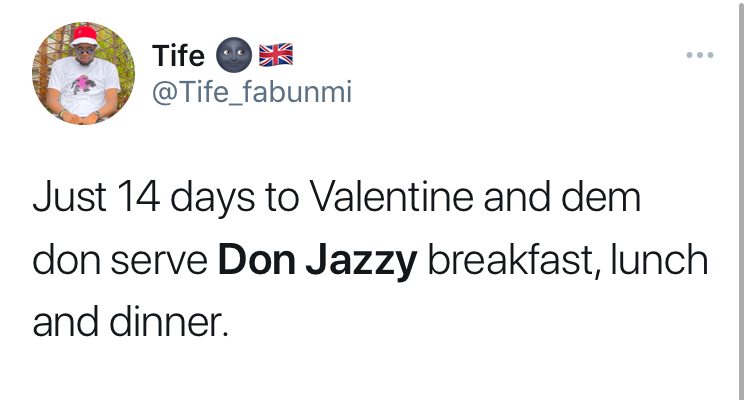
Task: Click the word "and" starting the third line
Action: click(62, 324)
